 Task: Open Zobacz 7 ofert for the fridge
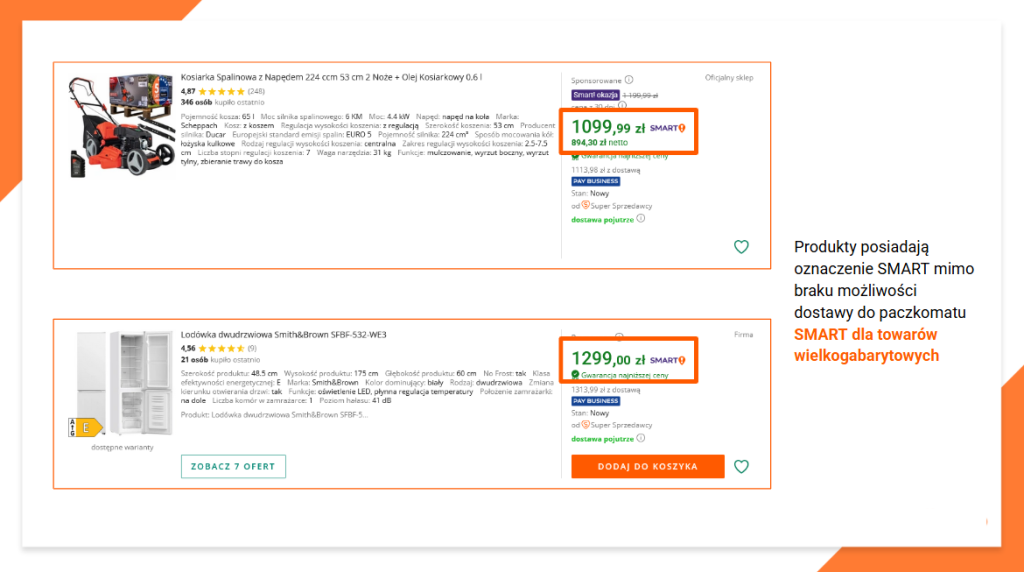[x=233, y=466]
